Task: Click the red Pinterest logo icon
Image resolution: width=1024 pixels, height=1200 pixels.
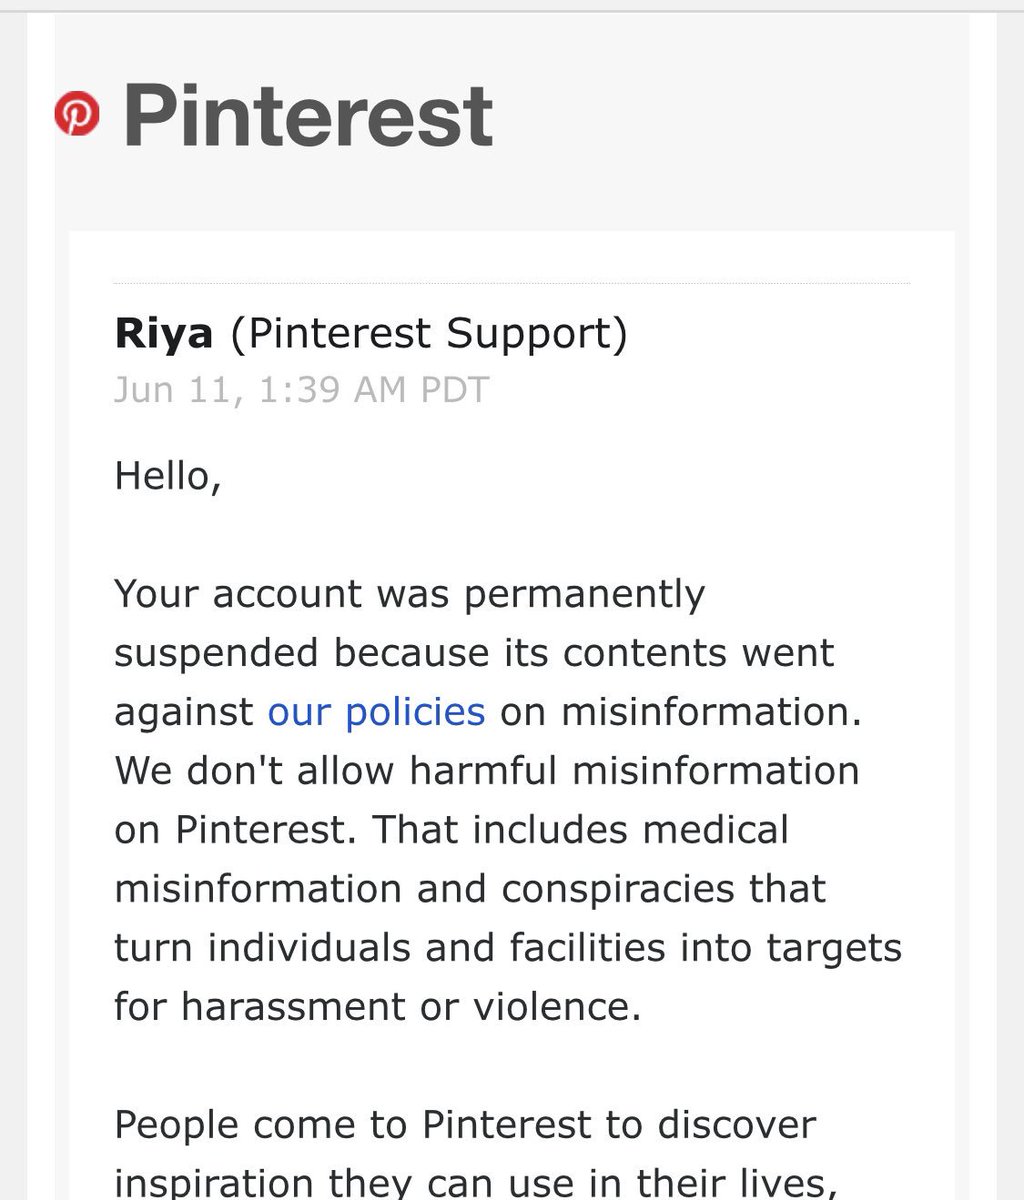Action: click(77, 114)
